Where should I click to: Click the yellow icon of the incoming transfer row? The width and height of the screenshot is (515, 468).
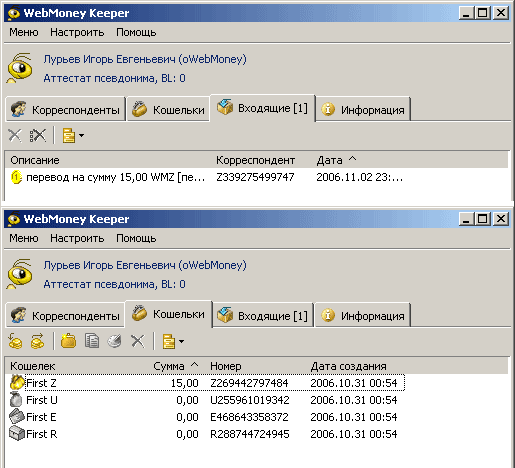(x=16, y=177)
